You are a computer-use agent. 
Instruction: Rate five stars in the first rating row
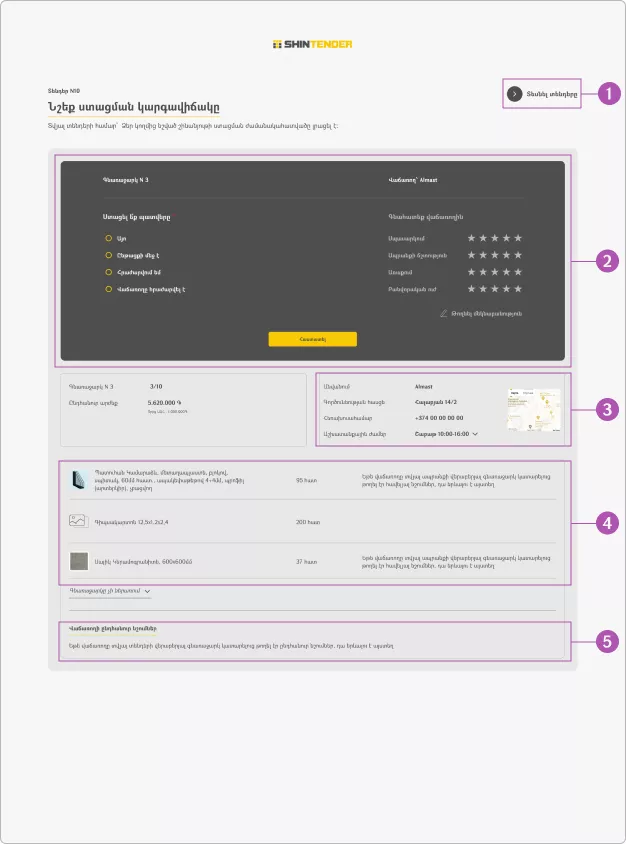518,238
